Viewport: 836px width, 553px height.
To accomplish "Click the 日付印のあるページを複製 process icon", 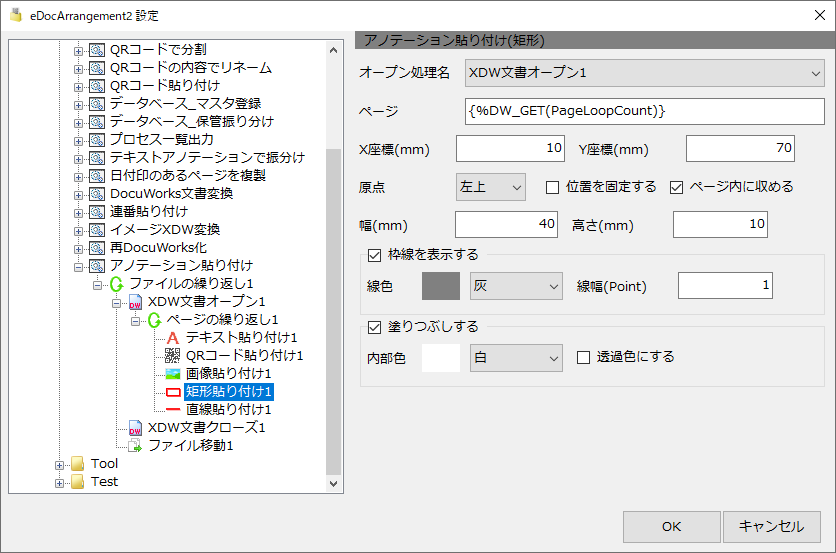I will tap(97, 176).
